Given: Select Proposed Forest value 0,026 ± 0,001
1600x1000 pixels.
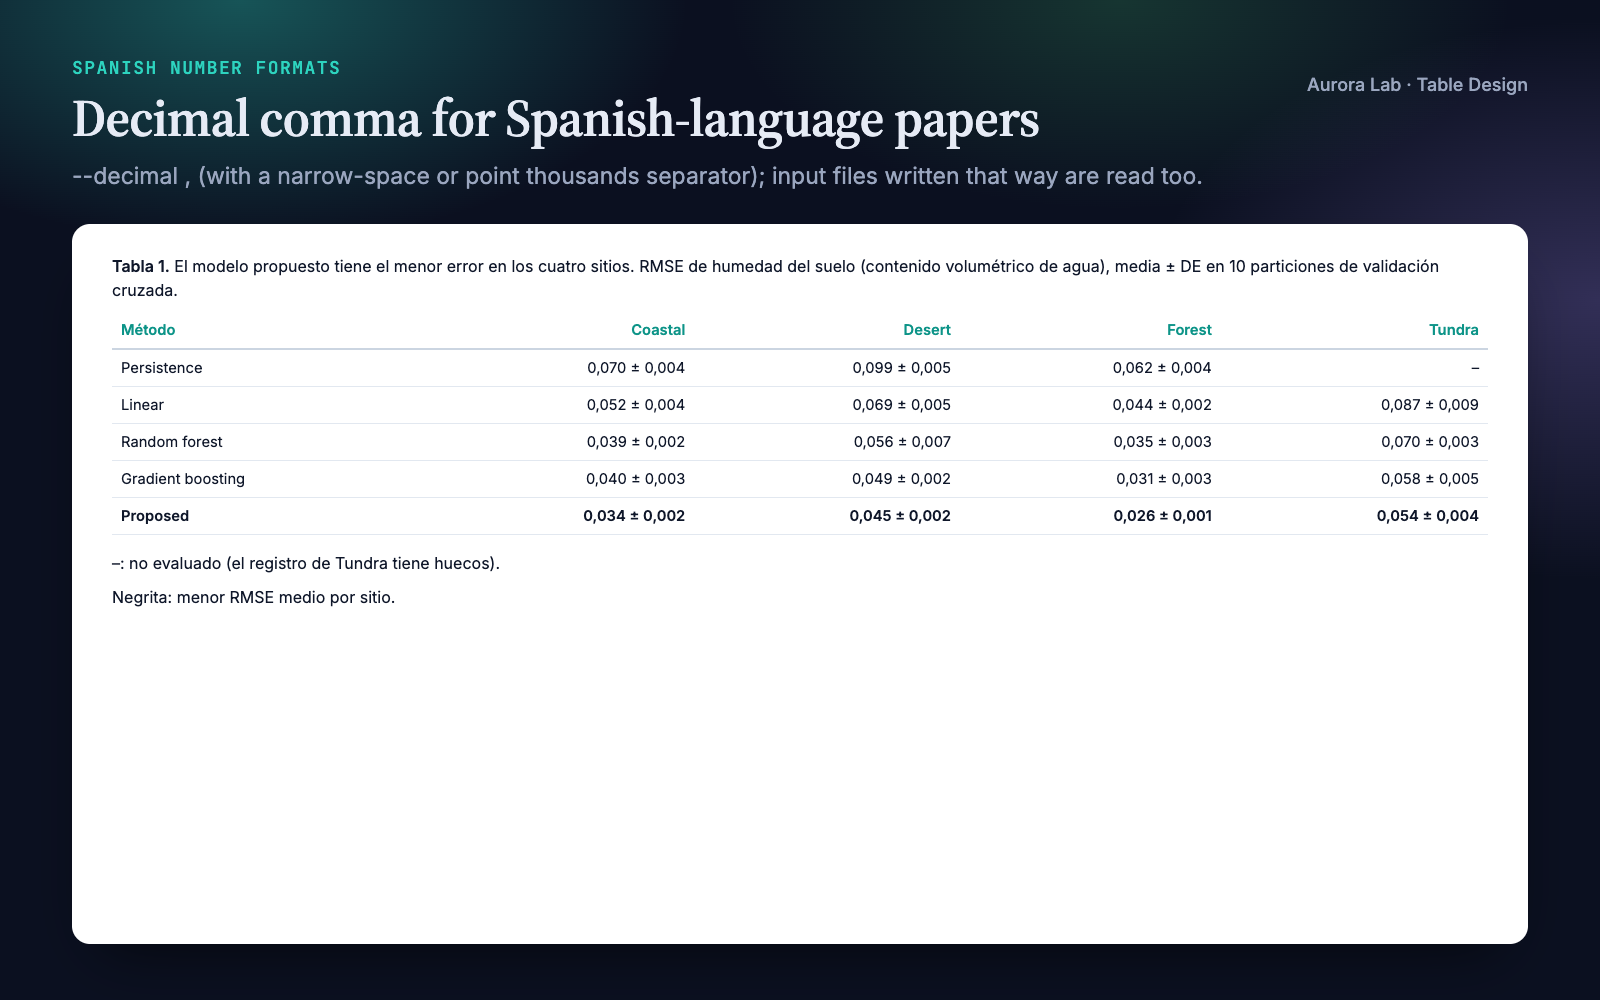Looking at the screenshot, I should pyautogui.click(x=1163, y=516).
